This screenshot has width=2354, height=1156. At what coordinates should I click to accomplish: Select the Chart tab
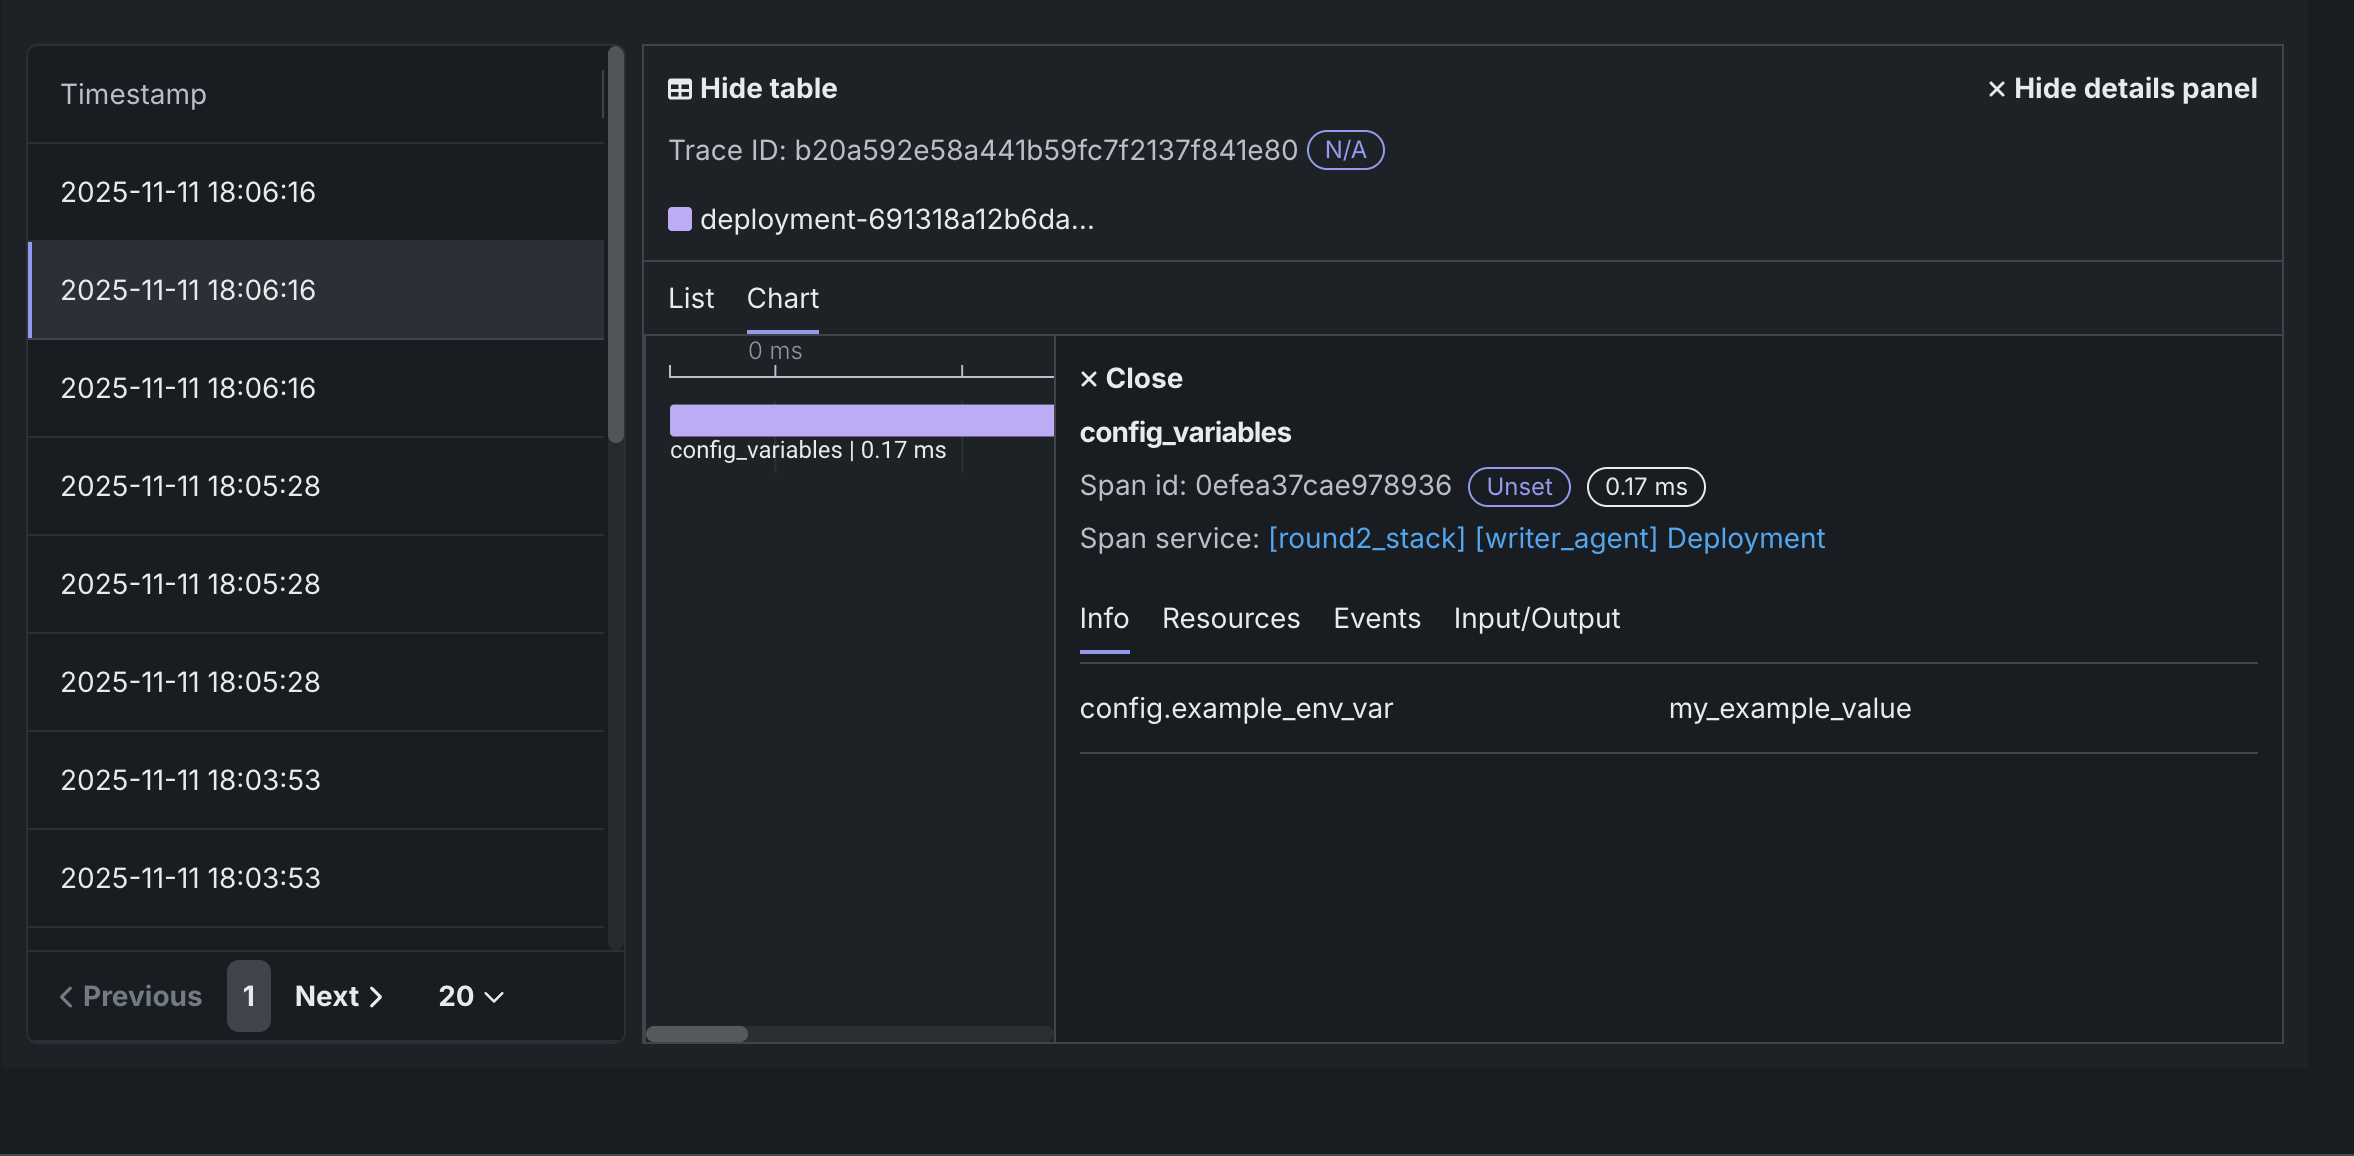[x=782, y=298]
